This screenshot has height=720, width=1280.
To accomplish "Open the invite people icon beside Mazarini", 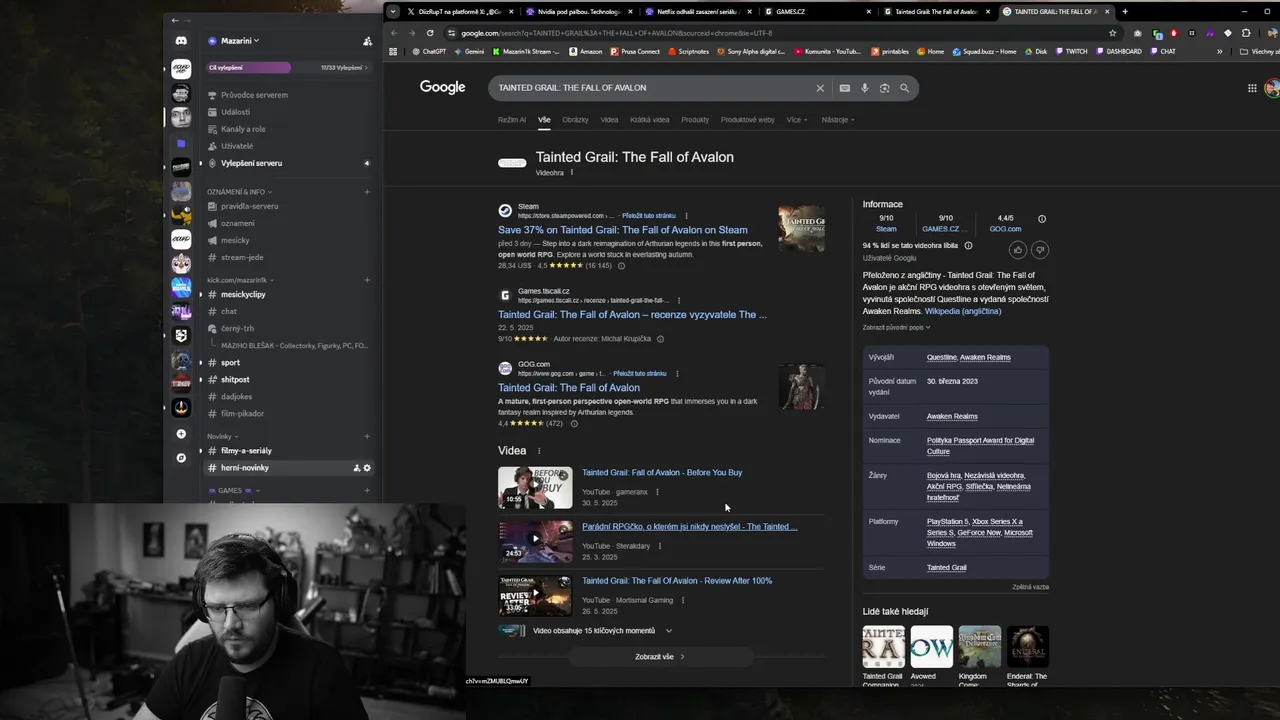I will pos(367,41).
